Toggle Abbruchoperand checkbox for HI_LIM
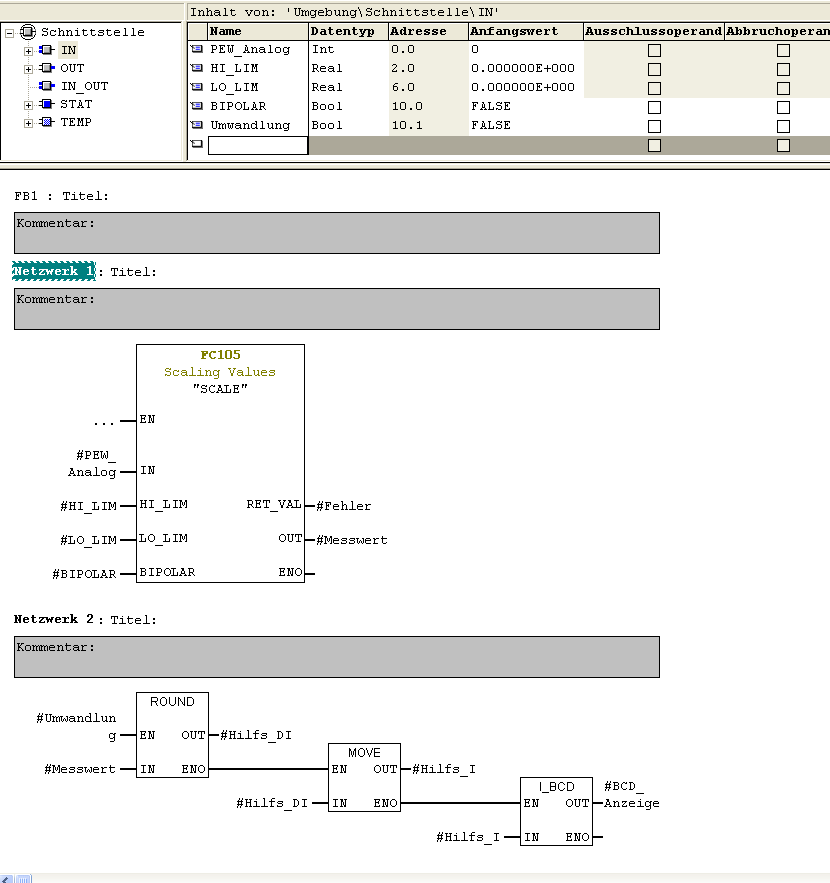Viewport: 830px width, 883px height. (x=783, y=69)
